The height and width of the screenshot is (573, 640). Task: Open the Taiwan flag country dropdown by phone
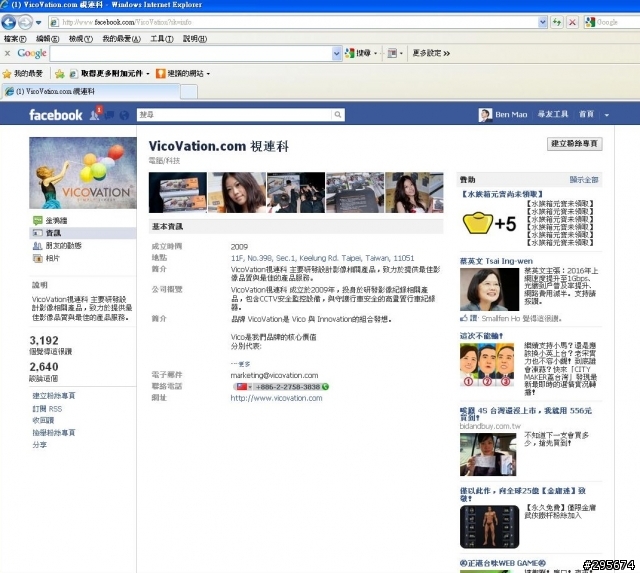click(x=244, y=387)
